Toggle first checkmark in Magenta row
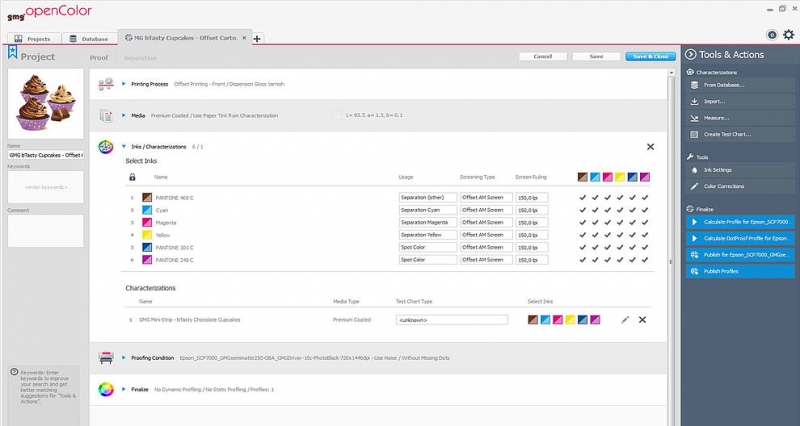 pyautogui.click(x=583, y=222)
